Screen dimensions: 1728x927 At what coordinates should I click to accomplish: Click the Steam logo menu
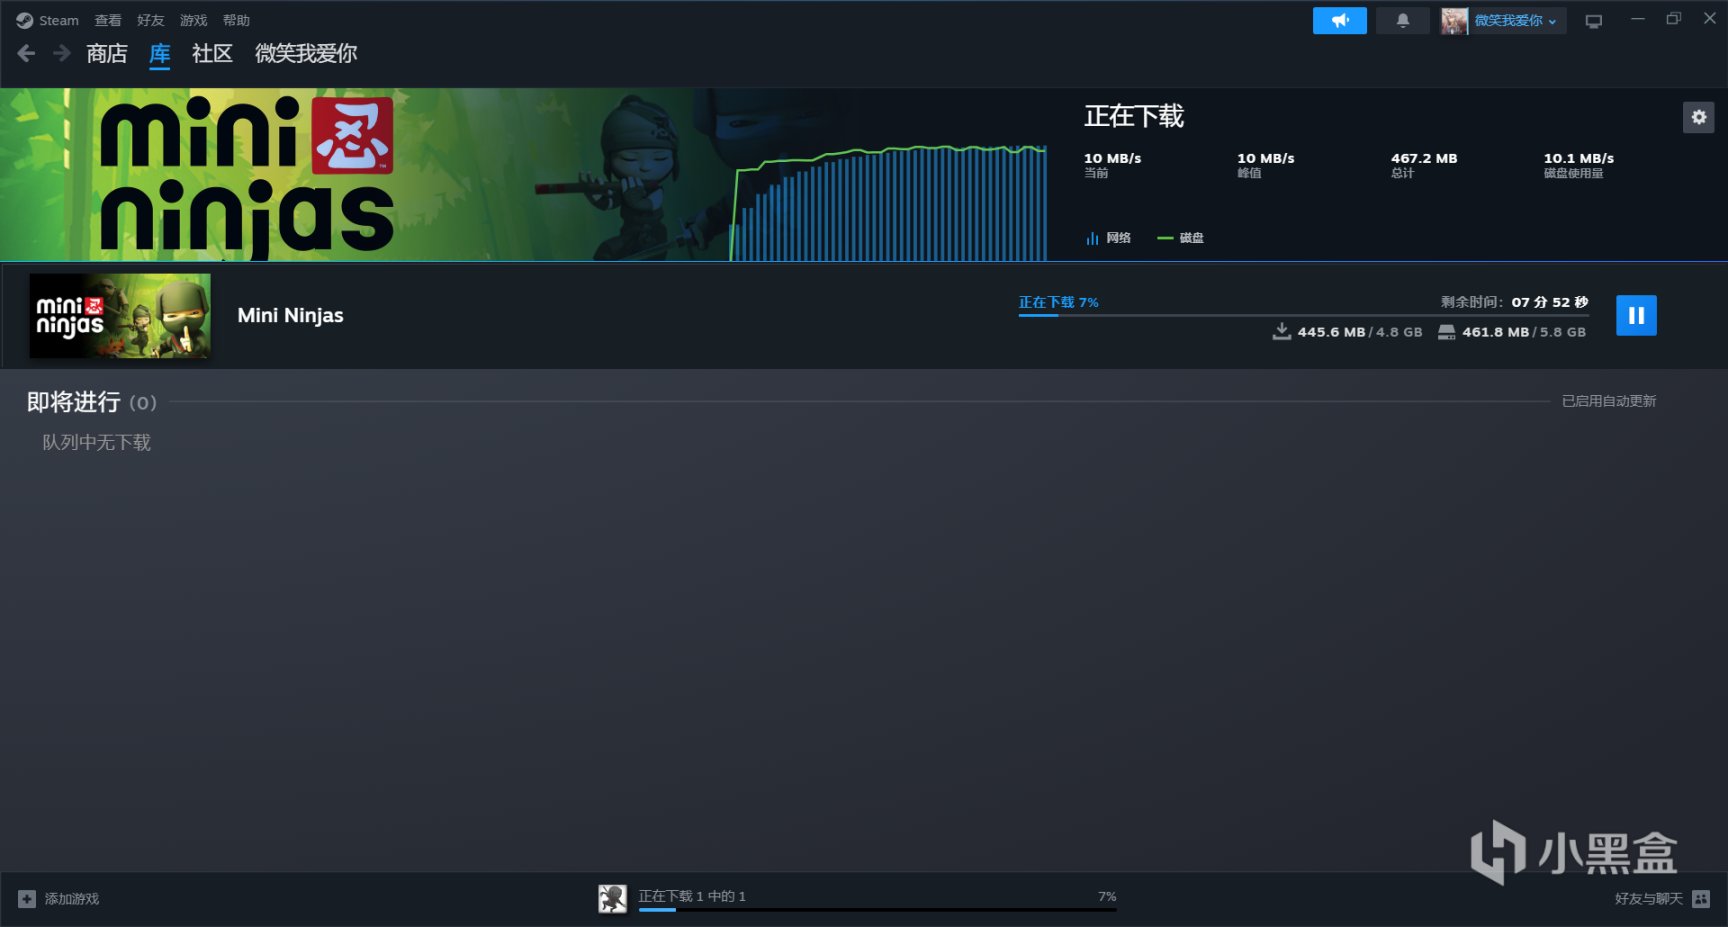tap(47, 20)
